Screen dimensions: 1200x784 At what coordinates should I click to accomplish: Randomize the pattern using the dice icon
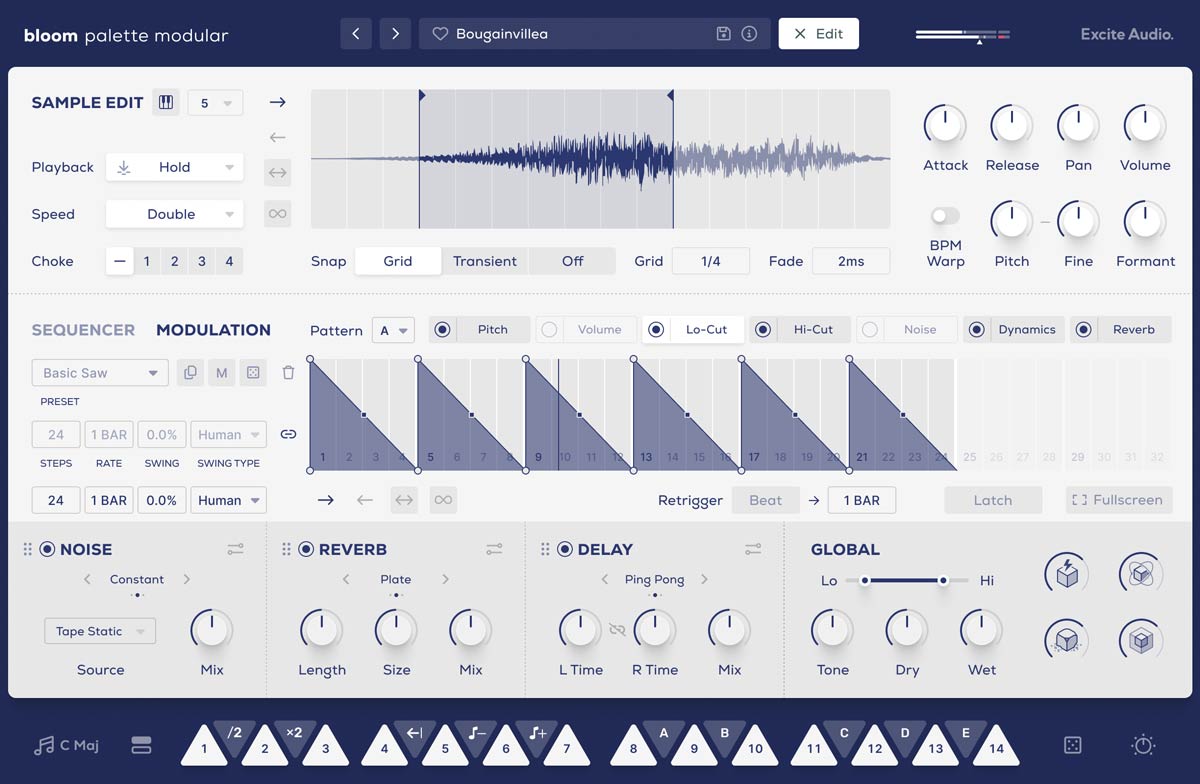[x=253, y=372]
